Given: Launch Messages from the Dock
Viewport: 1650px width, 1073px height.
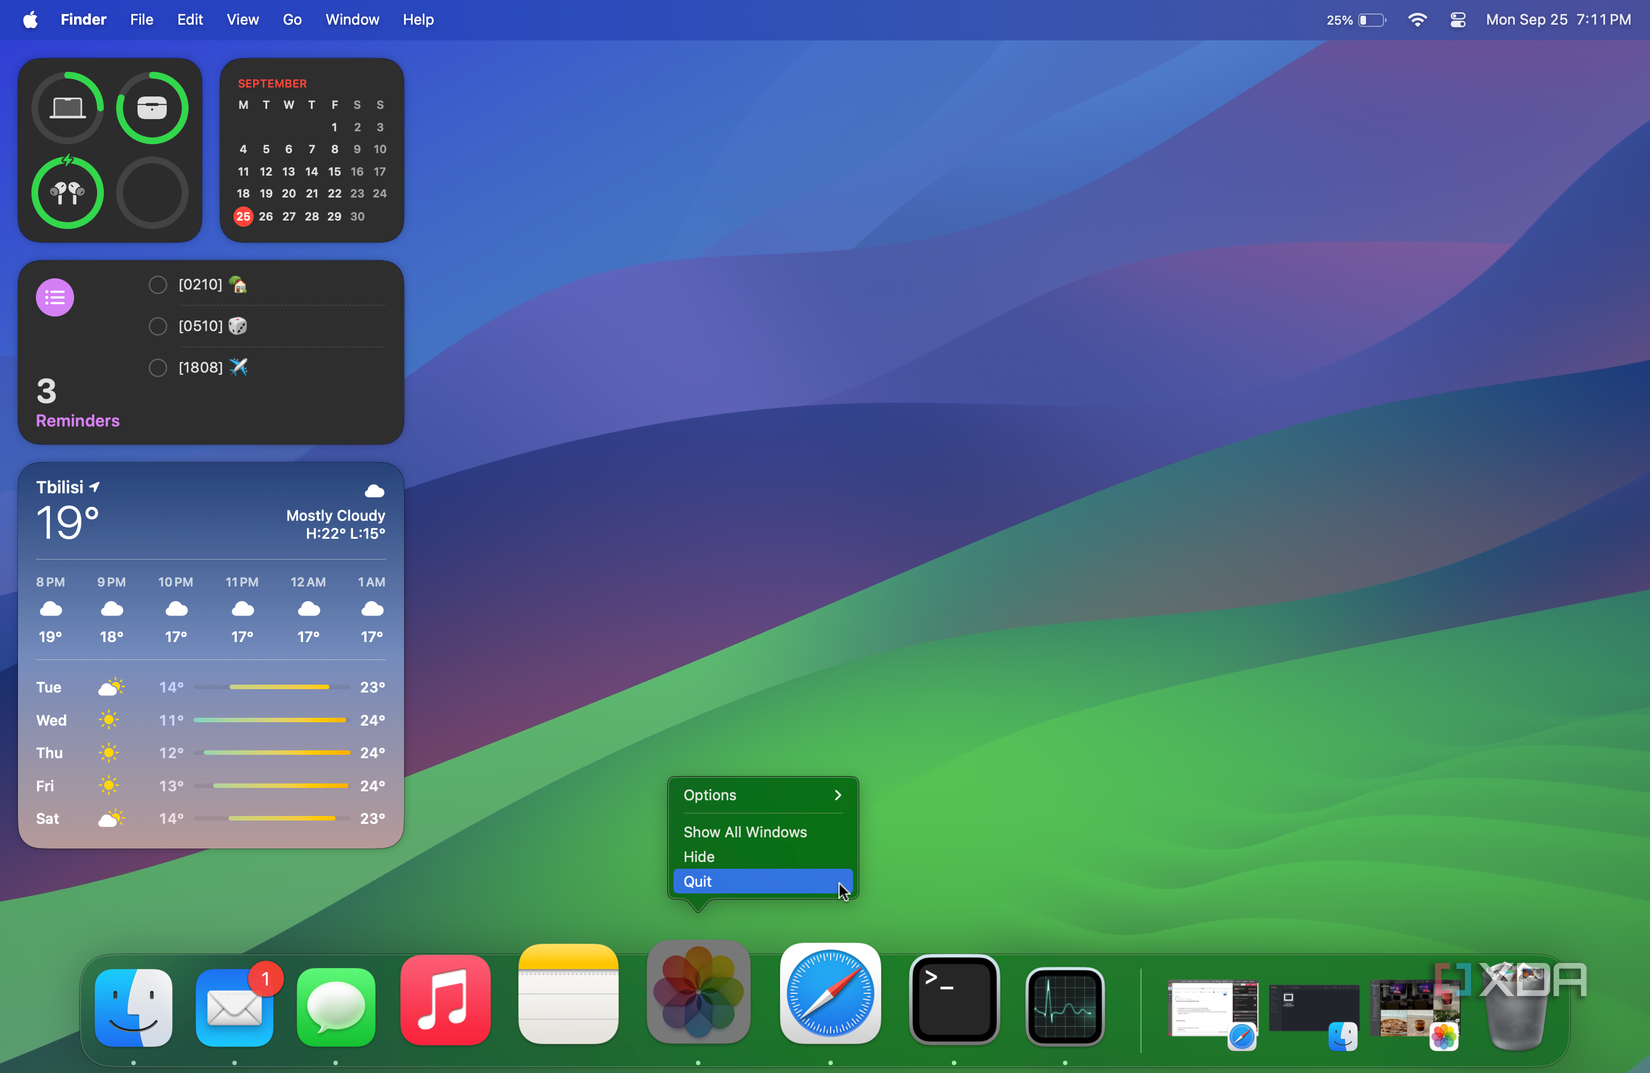Looking at the screenshot, I should pos(336,1007).
